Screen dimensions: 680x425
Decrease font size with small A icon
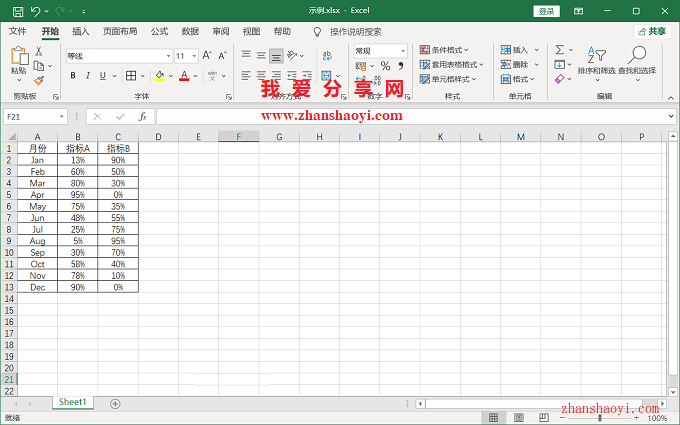pyautogui.click(x=222, y=56)
